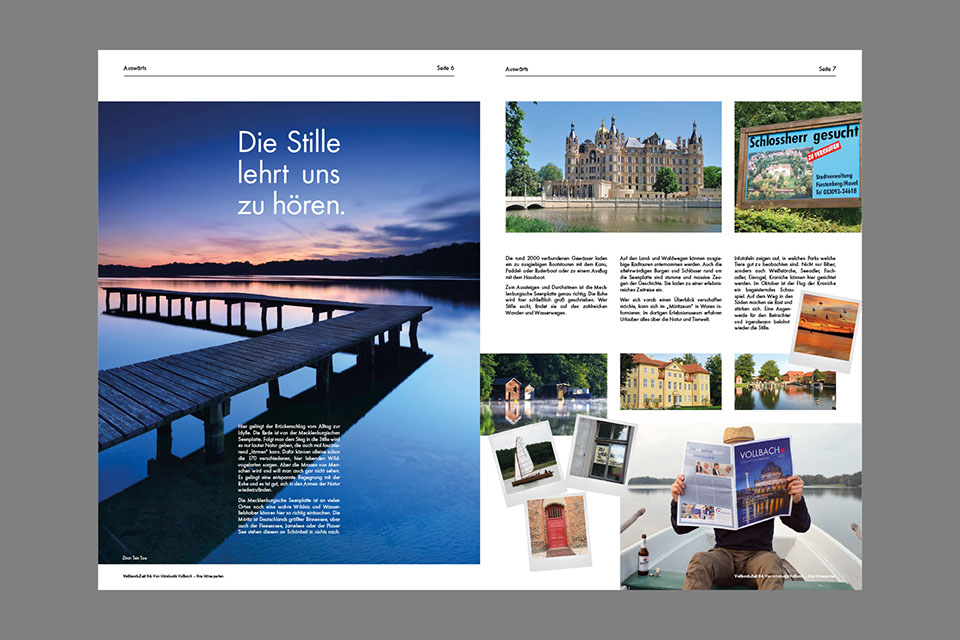Click the red door polaroid photo
960x640 pixels.
click(556, 527)
